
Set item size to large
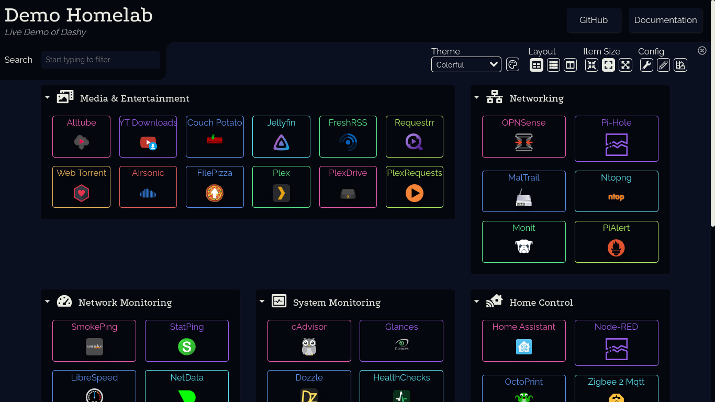click(x=625, y=65)
